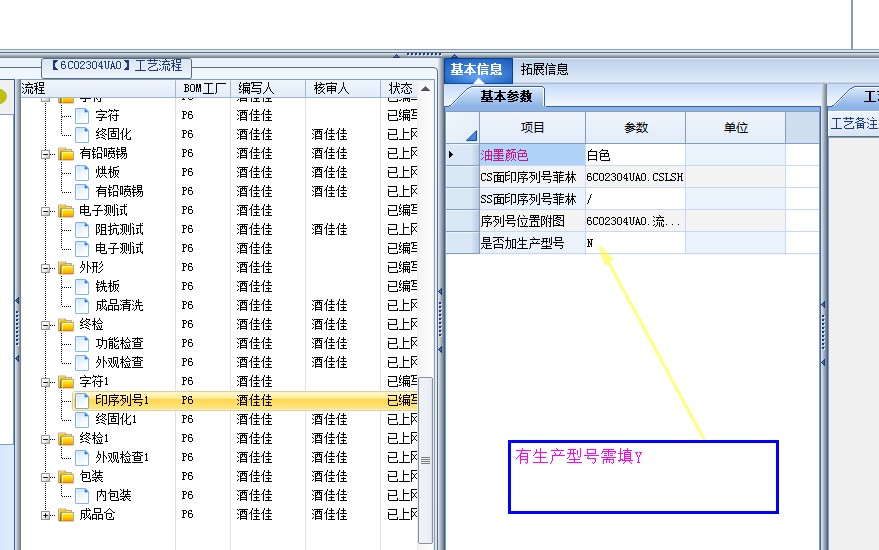
Task: Sort by the BOM工厂 column header
Action: [203, 89]
